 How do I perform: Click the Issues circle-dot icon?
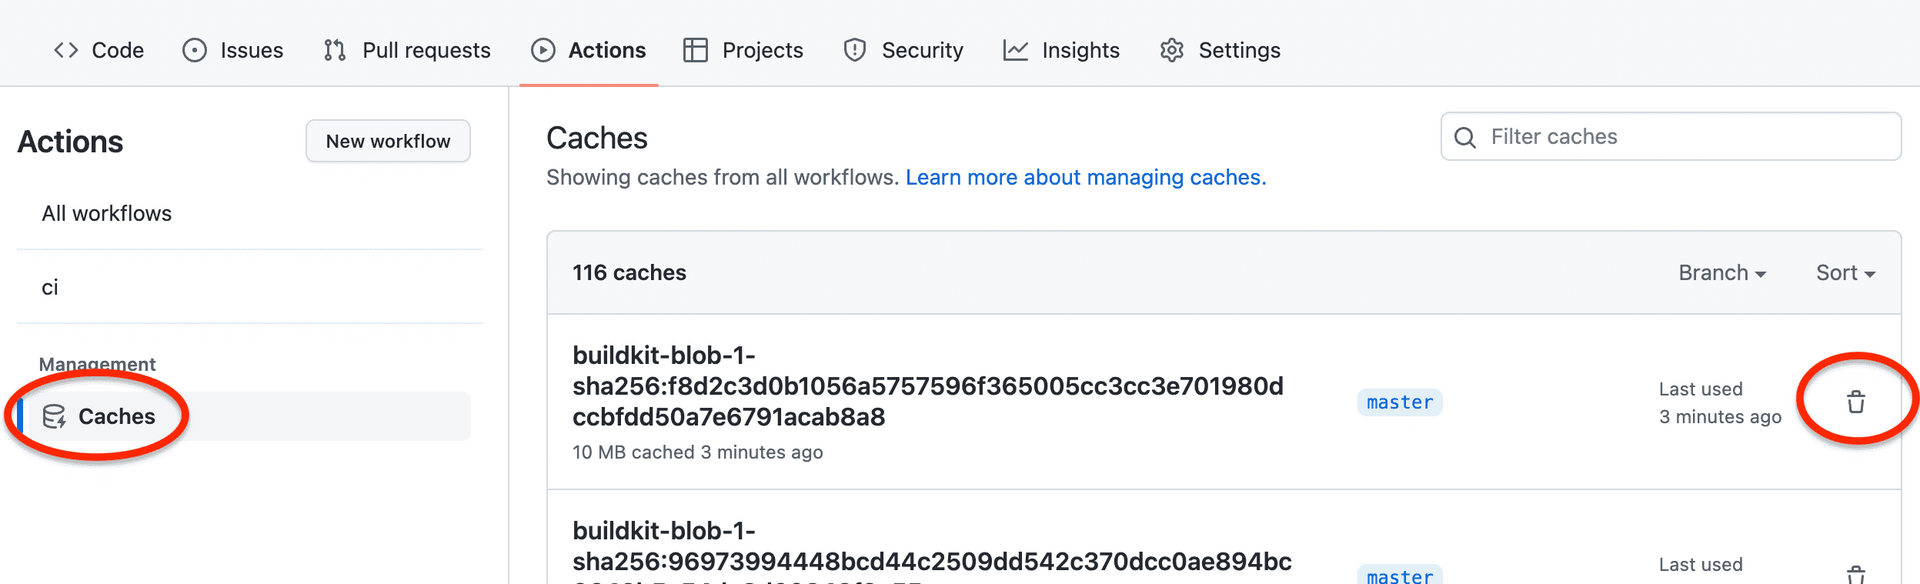point(194,50)
